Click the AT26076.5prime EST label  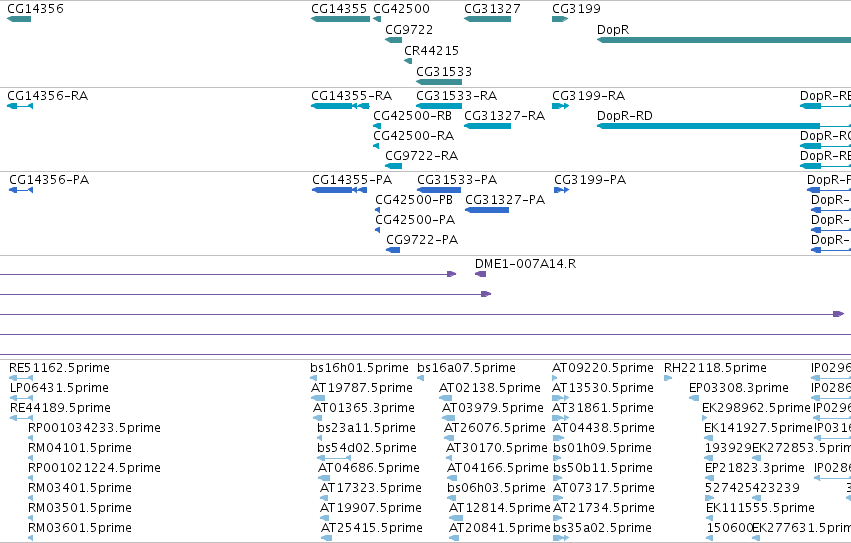[x=495, y=428]
